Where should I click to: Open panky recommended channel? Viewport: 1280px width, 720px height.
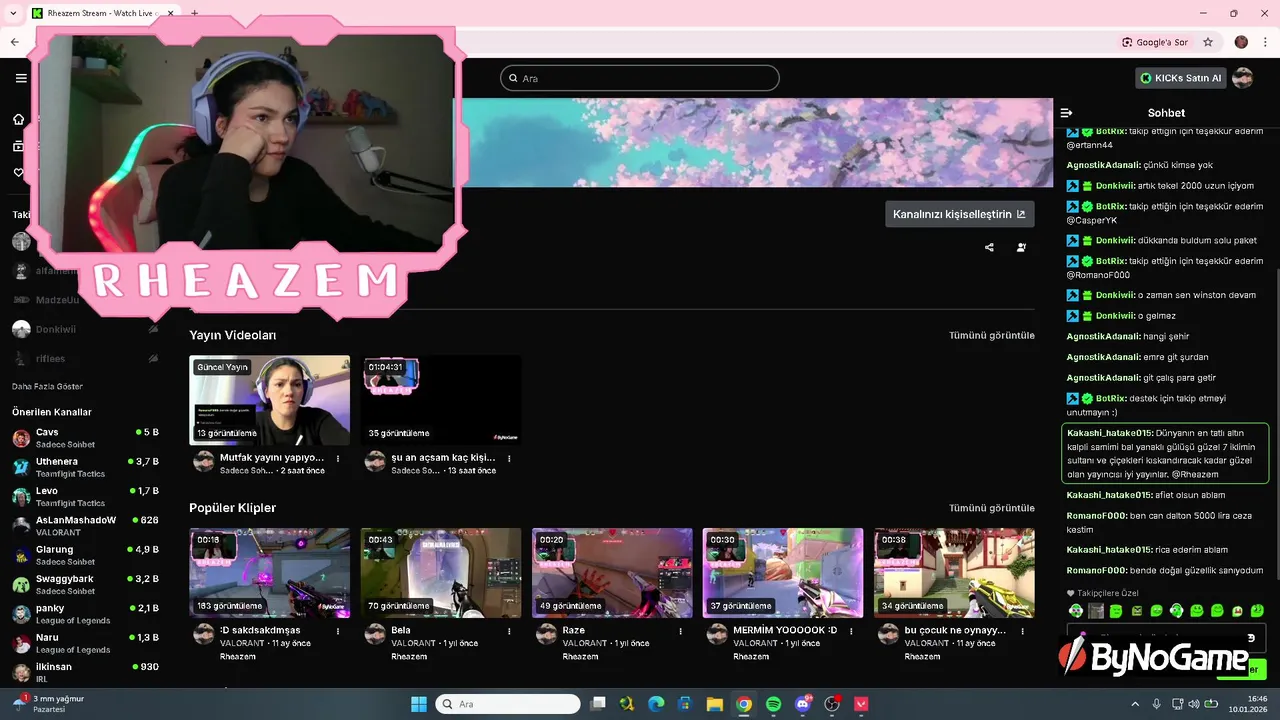(85, 614)
